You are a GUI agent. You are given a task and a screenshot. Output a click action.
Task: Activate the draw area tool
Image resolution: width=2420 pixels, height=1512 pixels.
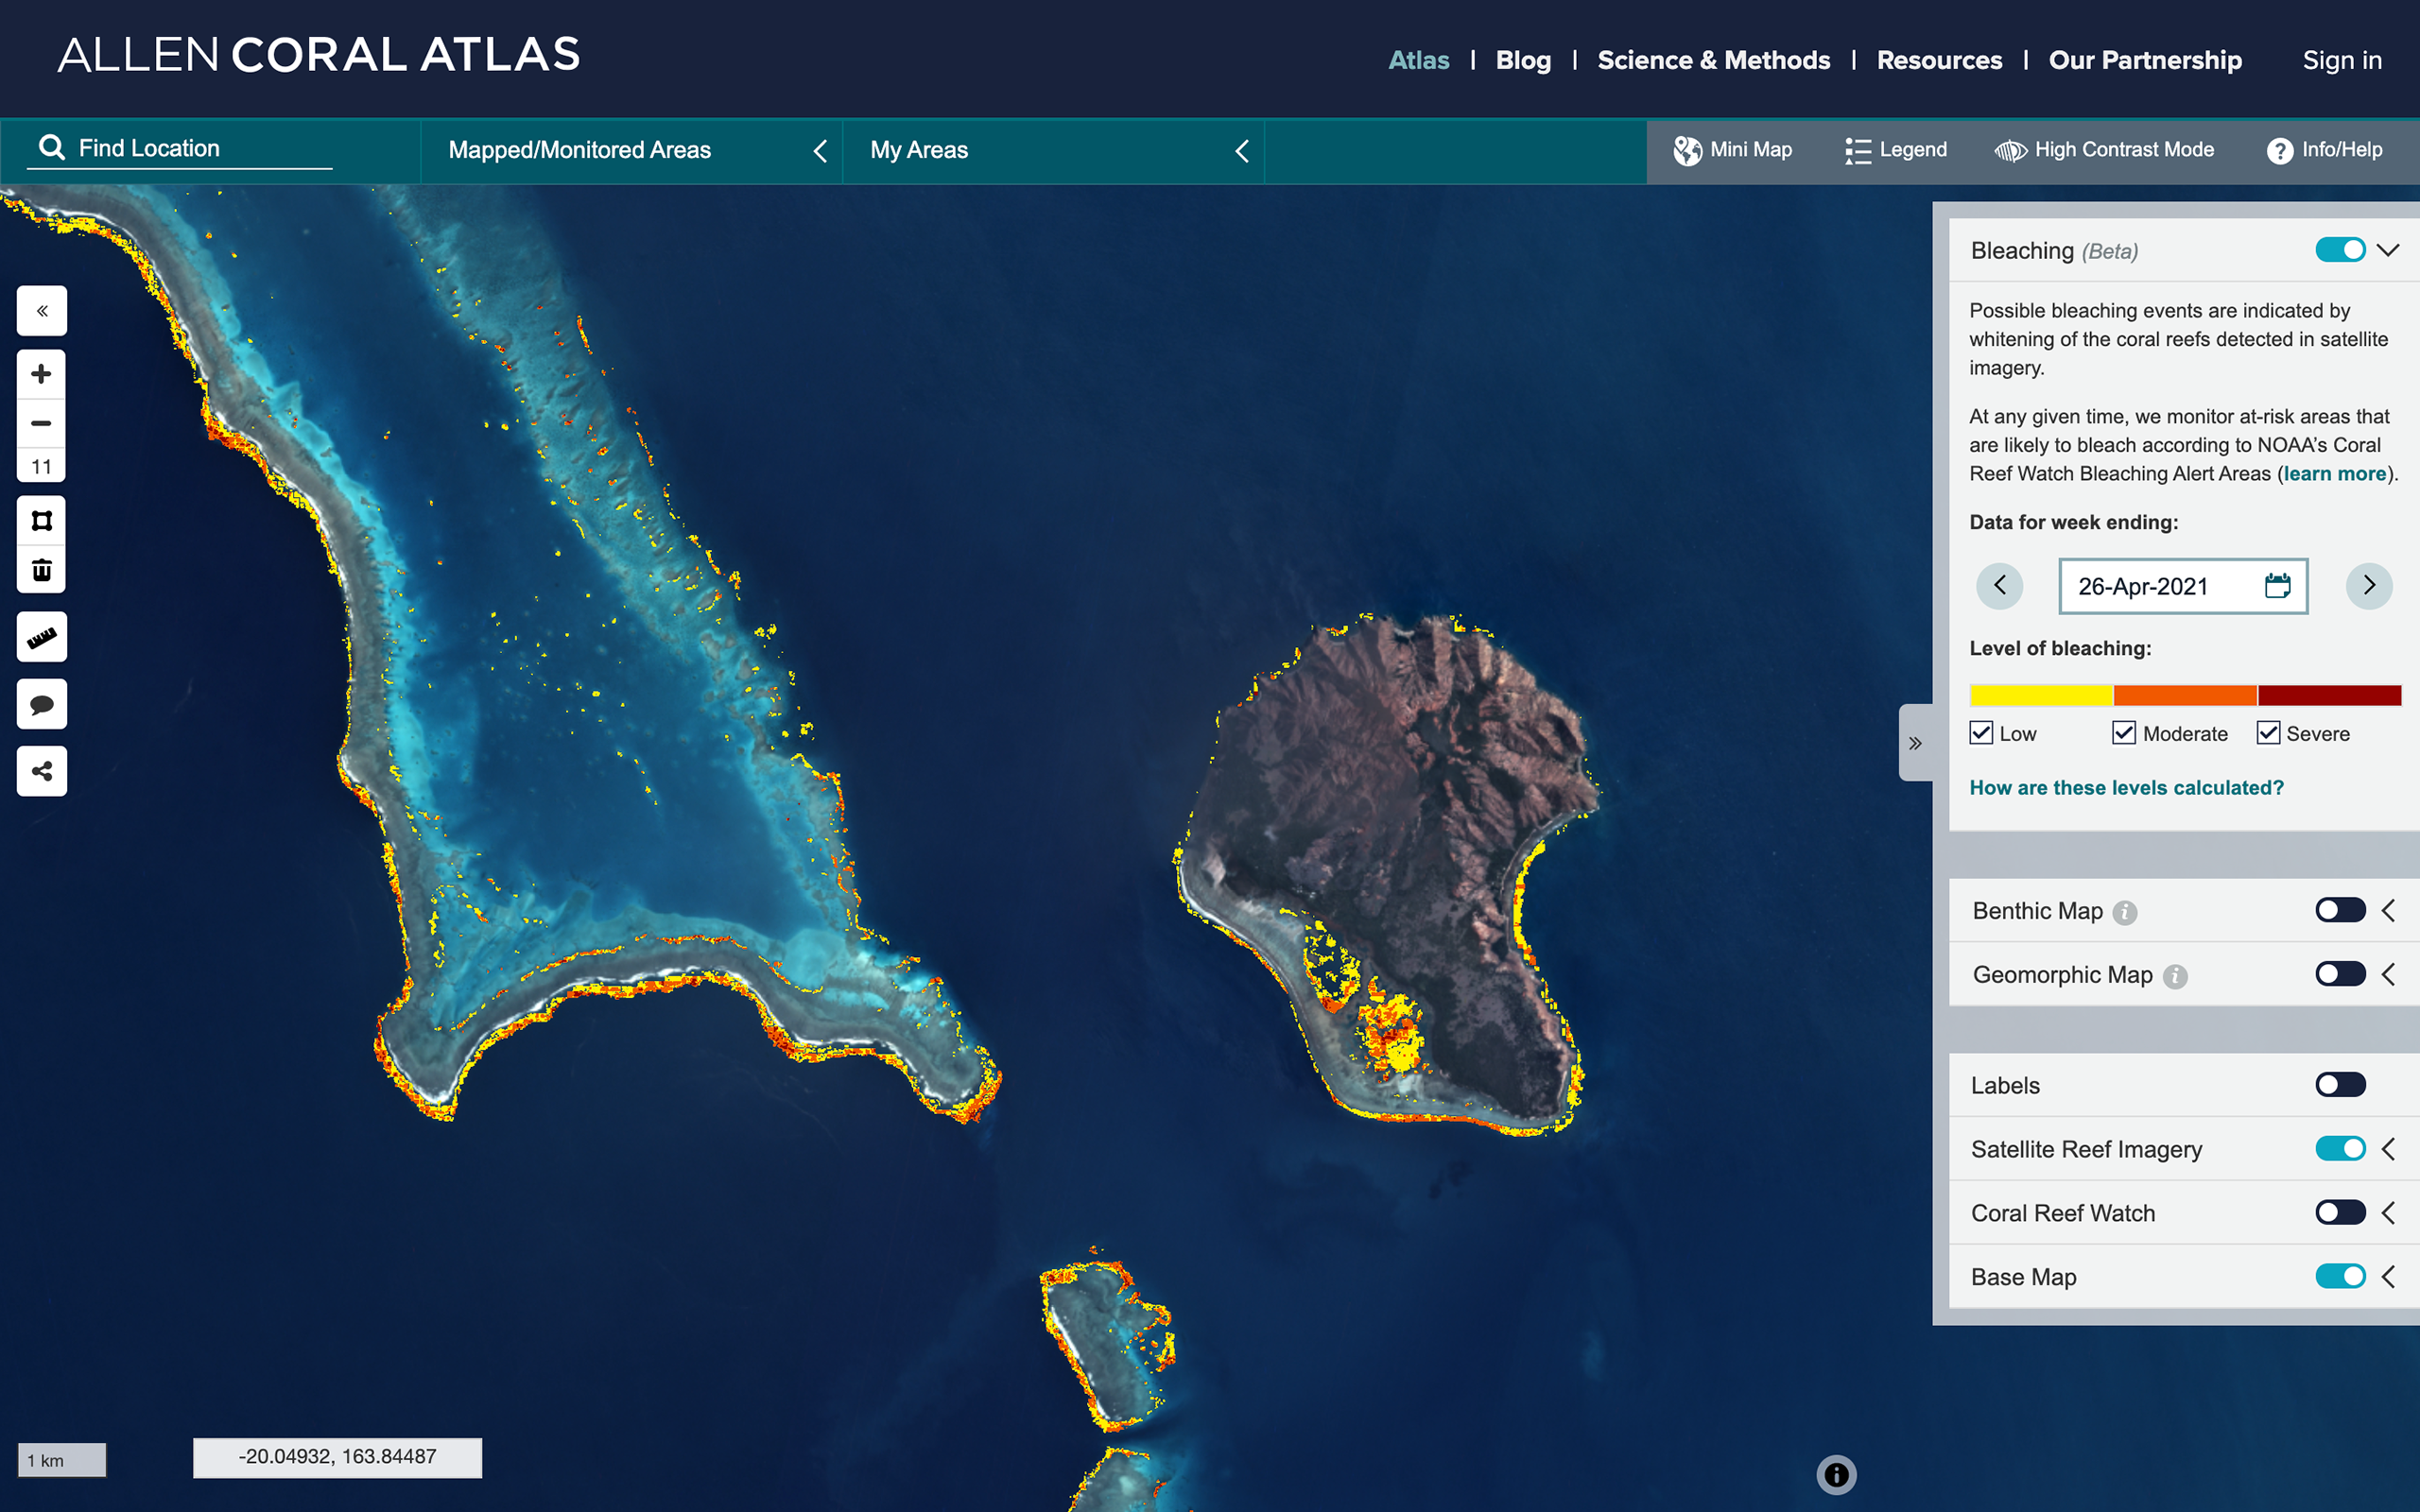[x=41, y=520]
